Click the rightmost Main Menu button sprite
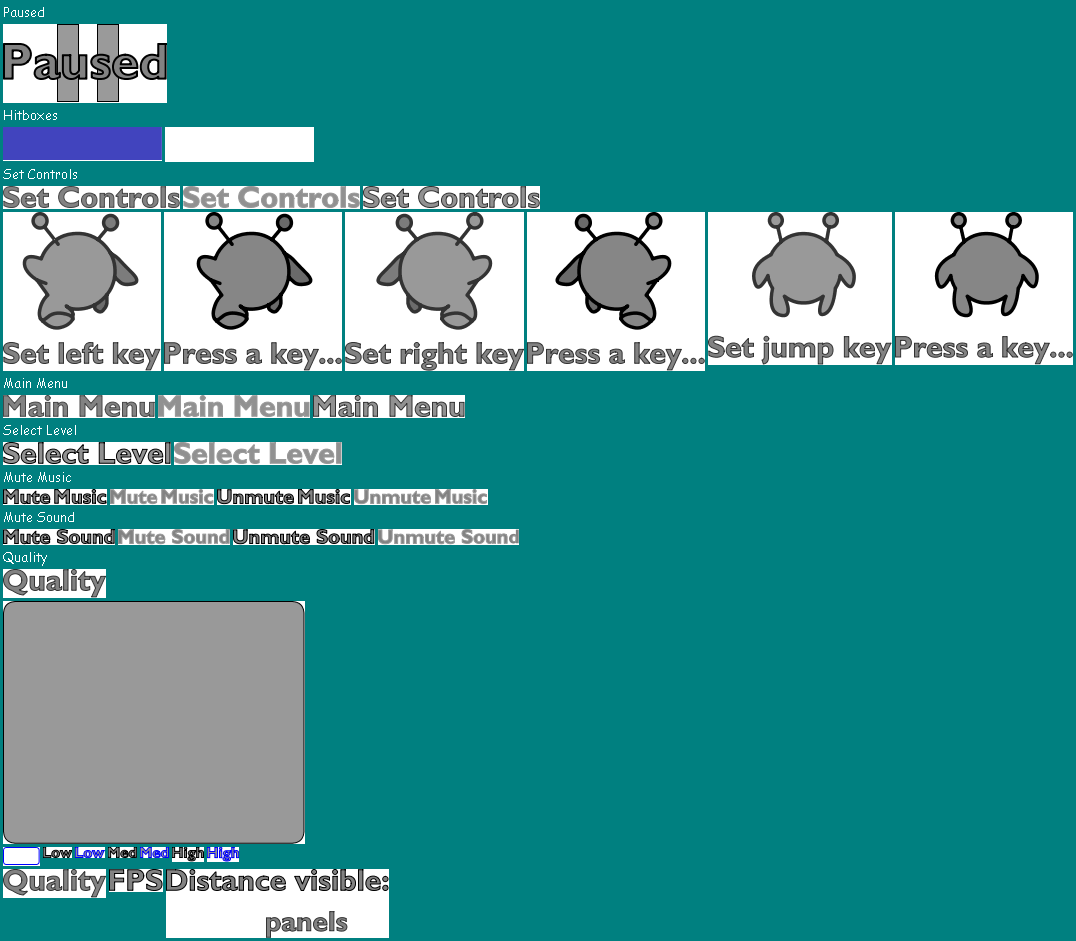1076x941 pixels. click(389, 407)
